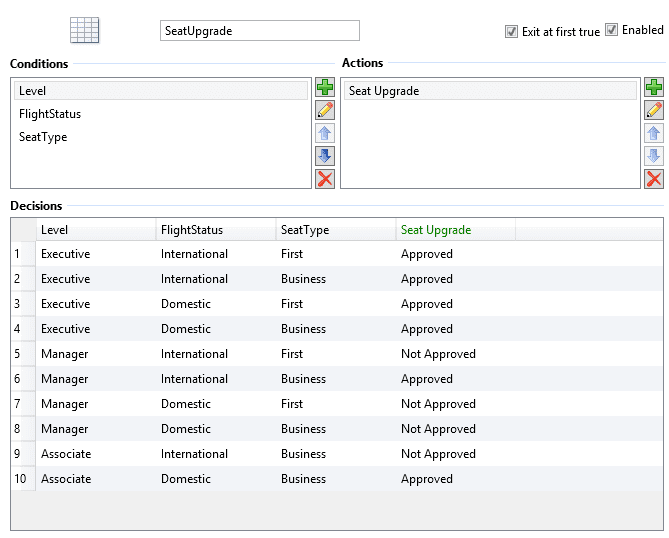This screenshot has height=538, width=669.
Task: Click Not Approved cell in row 9
Action: point(438,454)
